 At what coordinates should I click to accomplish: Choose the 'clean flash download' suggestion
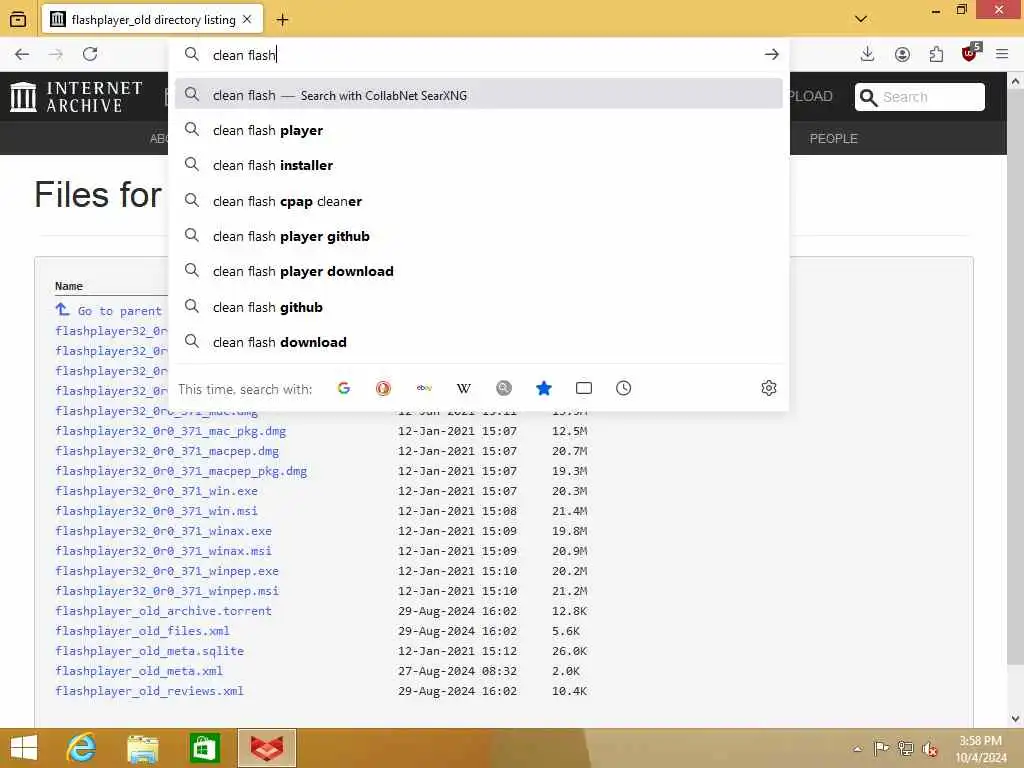pyautogui.click(x=479, y=342)
